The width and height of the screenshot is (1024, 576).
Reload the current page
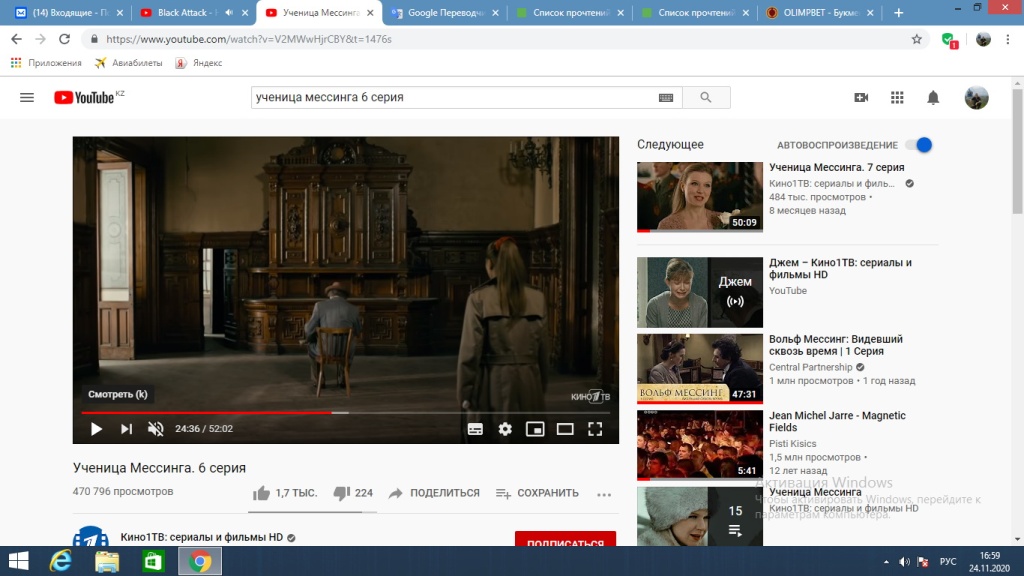click(x=64, y=39)
